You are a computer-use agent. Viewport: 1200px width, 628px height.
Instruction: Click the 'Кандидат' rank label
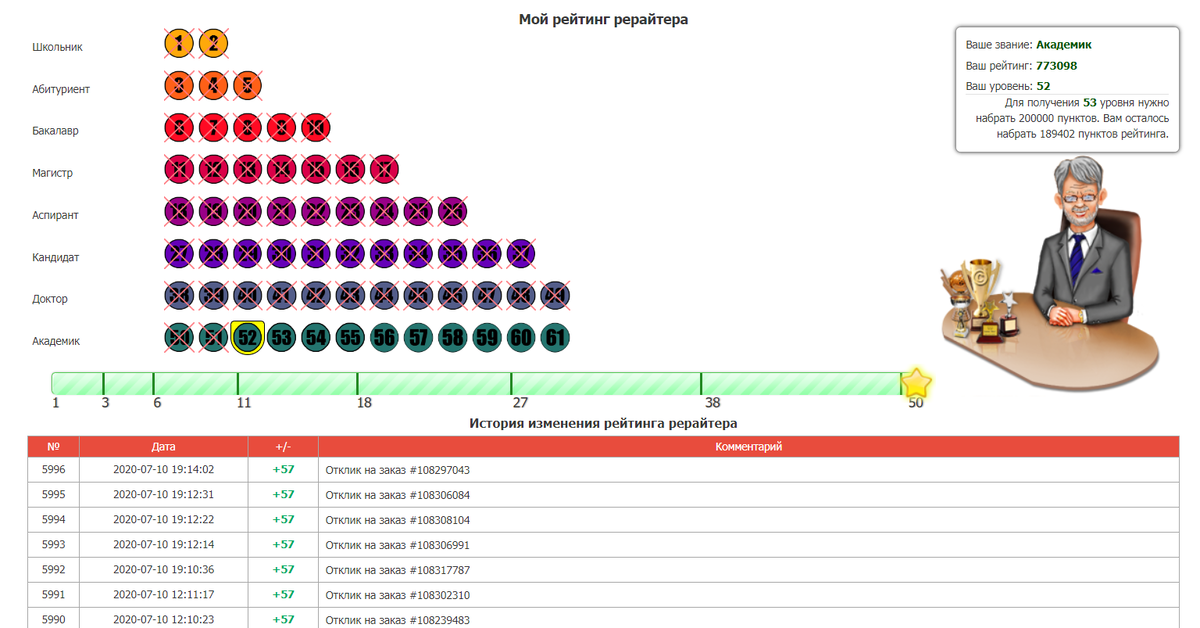click(56, 257)
